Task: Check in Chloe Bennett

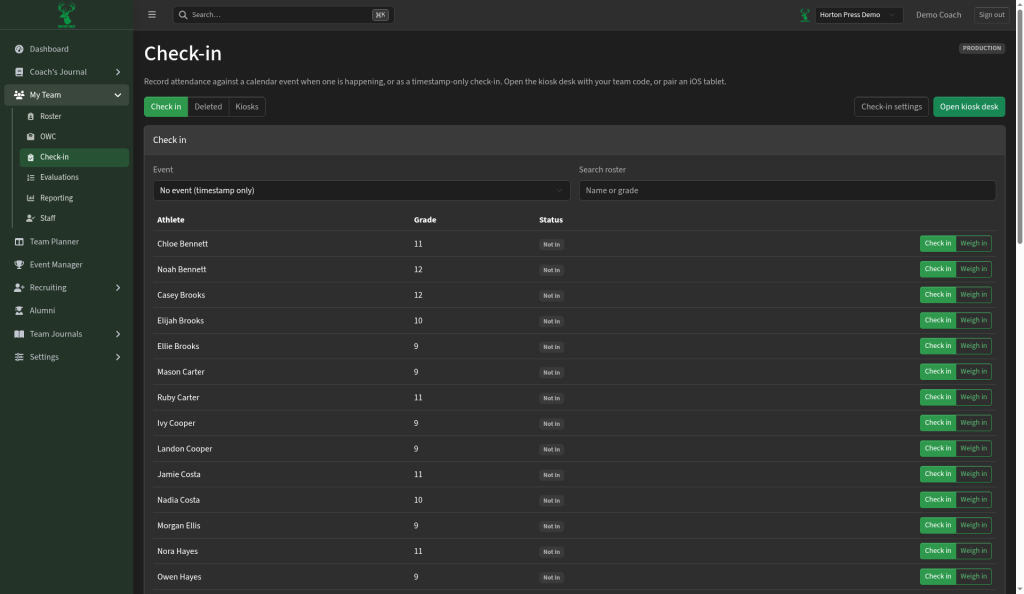Action: 938,243
